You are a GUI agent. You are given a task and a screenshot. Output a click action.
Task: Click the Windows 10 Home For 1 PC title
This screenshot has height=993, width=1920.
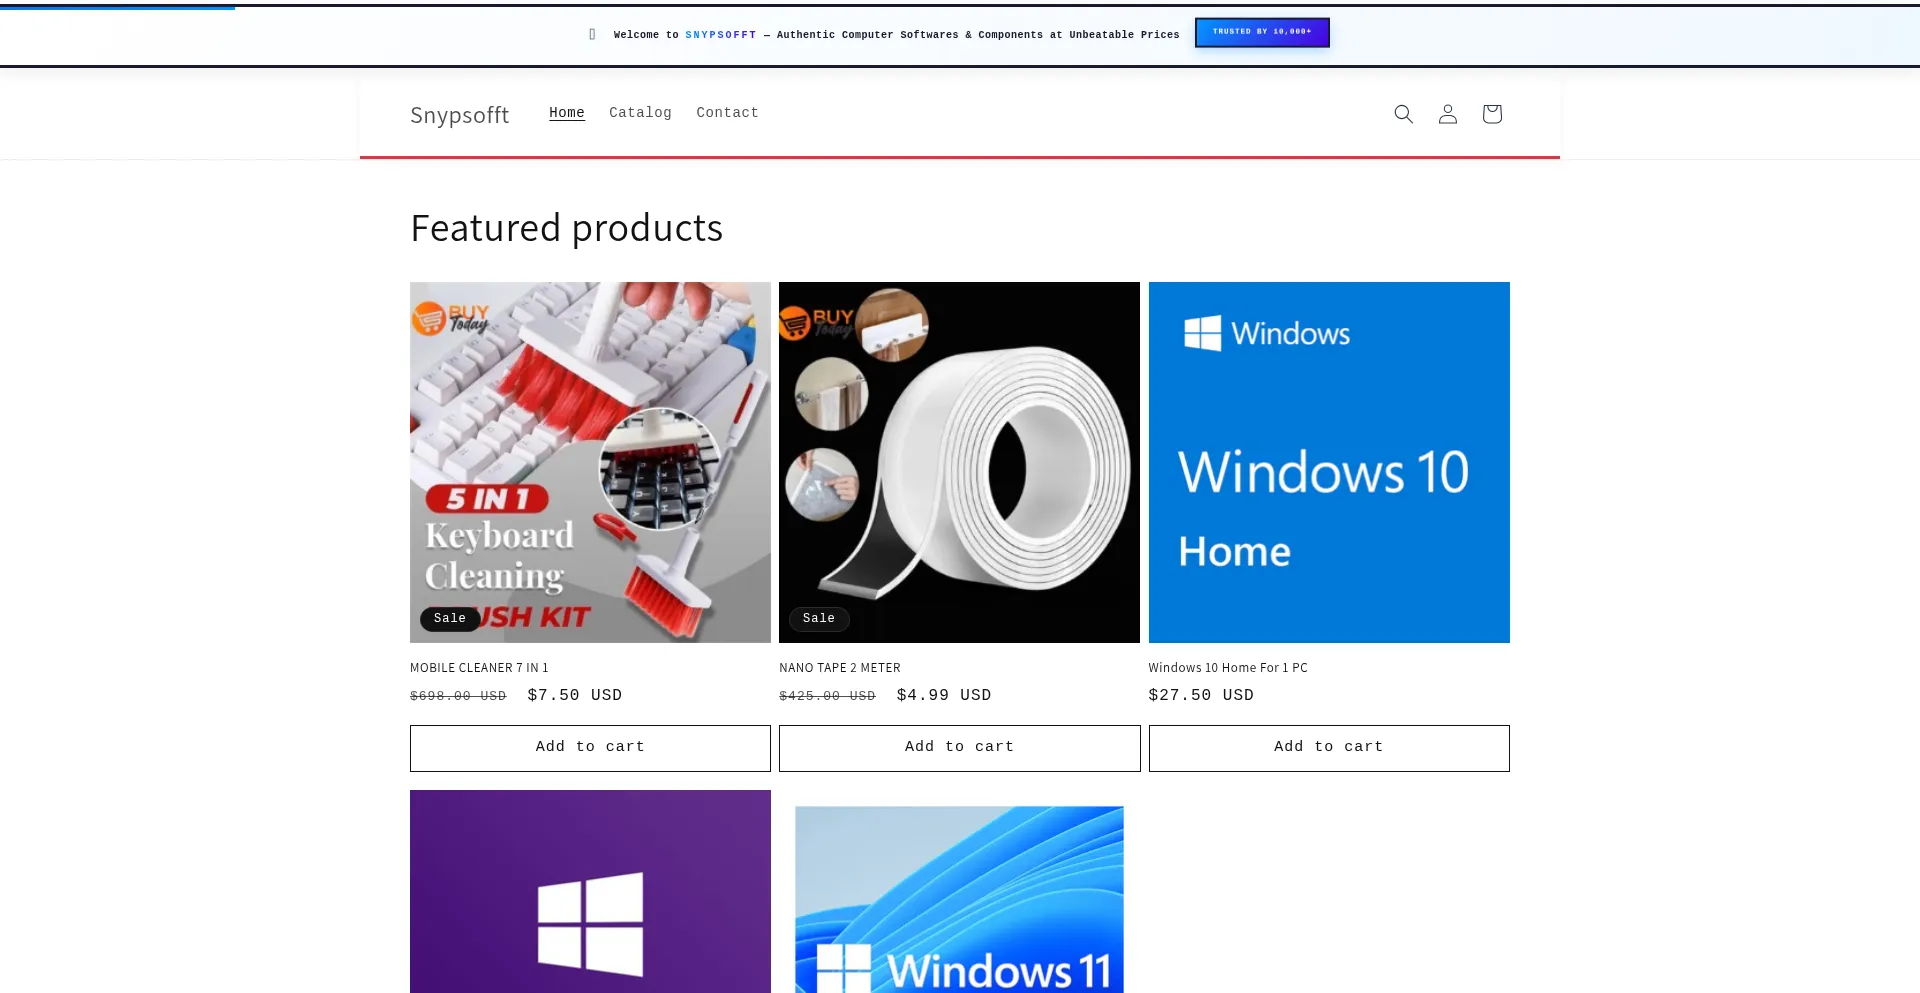click(1227, 668)
